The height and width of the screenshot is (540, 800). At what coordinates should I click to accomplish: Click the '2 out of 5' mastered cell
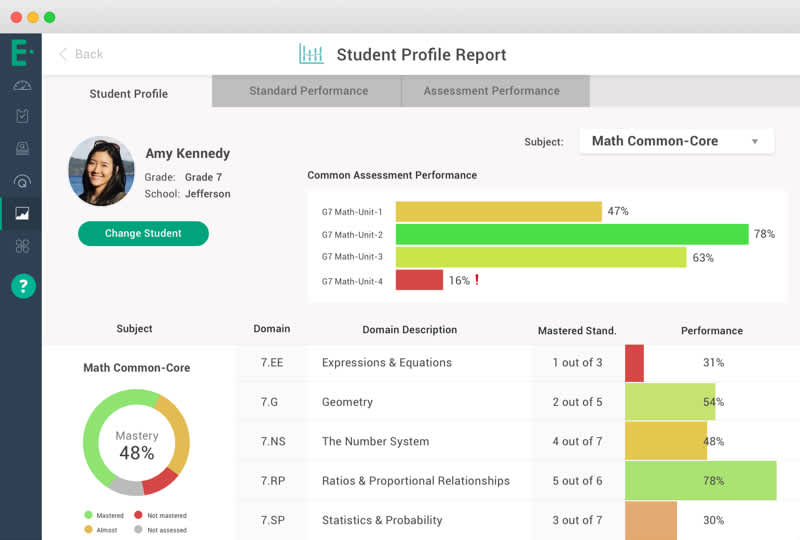(x=577, y=402)
